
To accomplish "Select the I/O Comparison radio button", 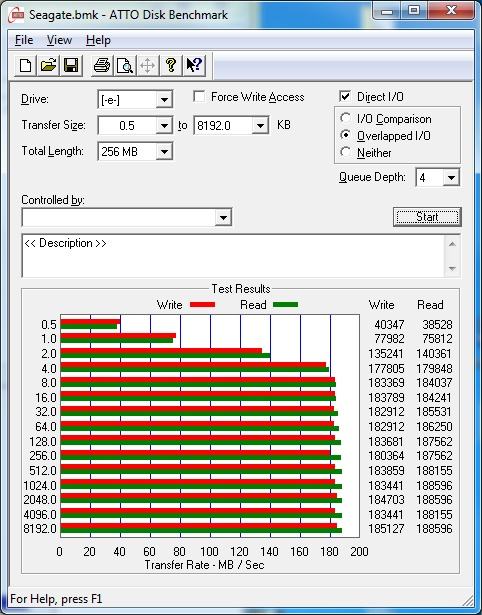I will 346,118.
